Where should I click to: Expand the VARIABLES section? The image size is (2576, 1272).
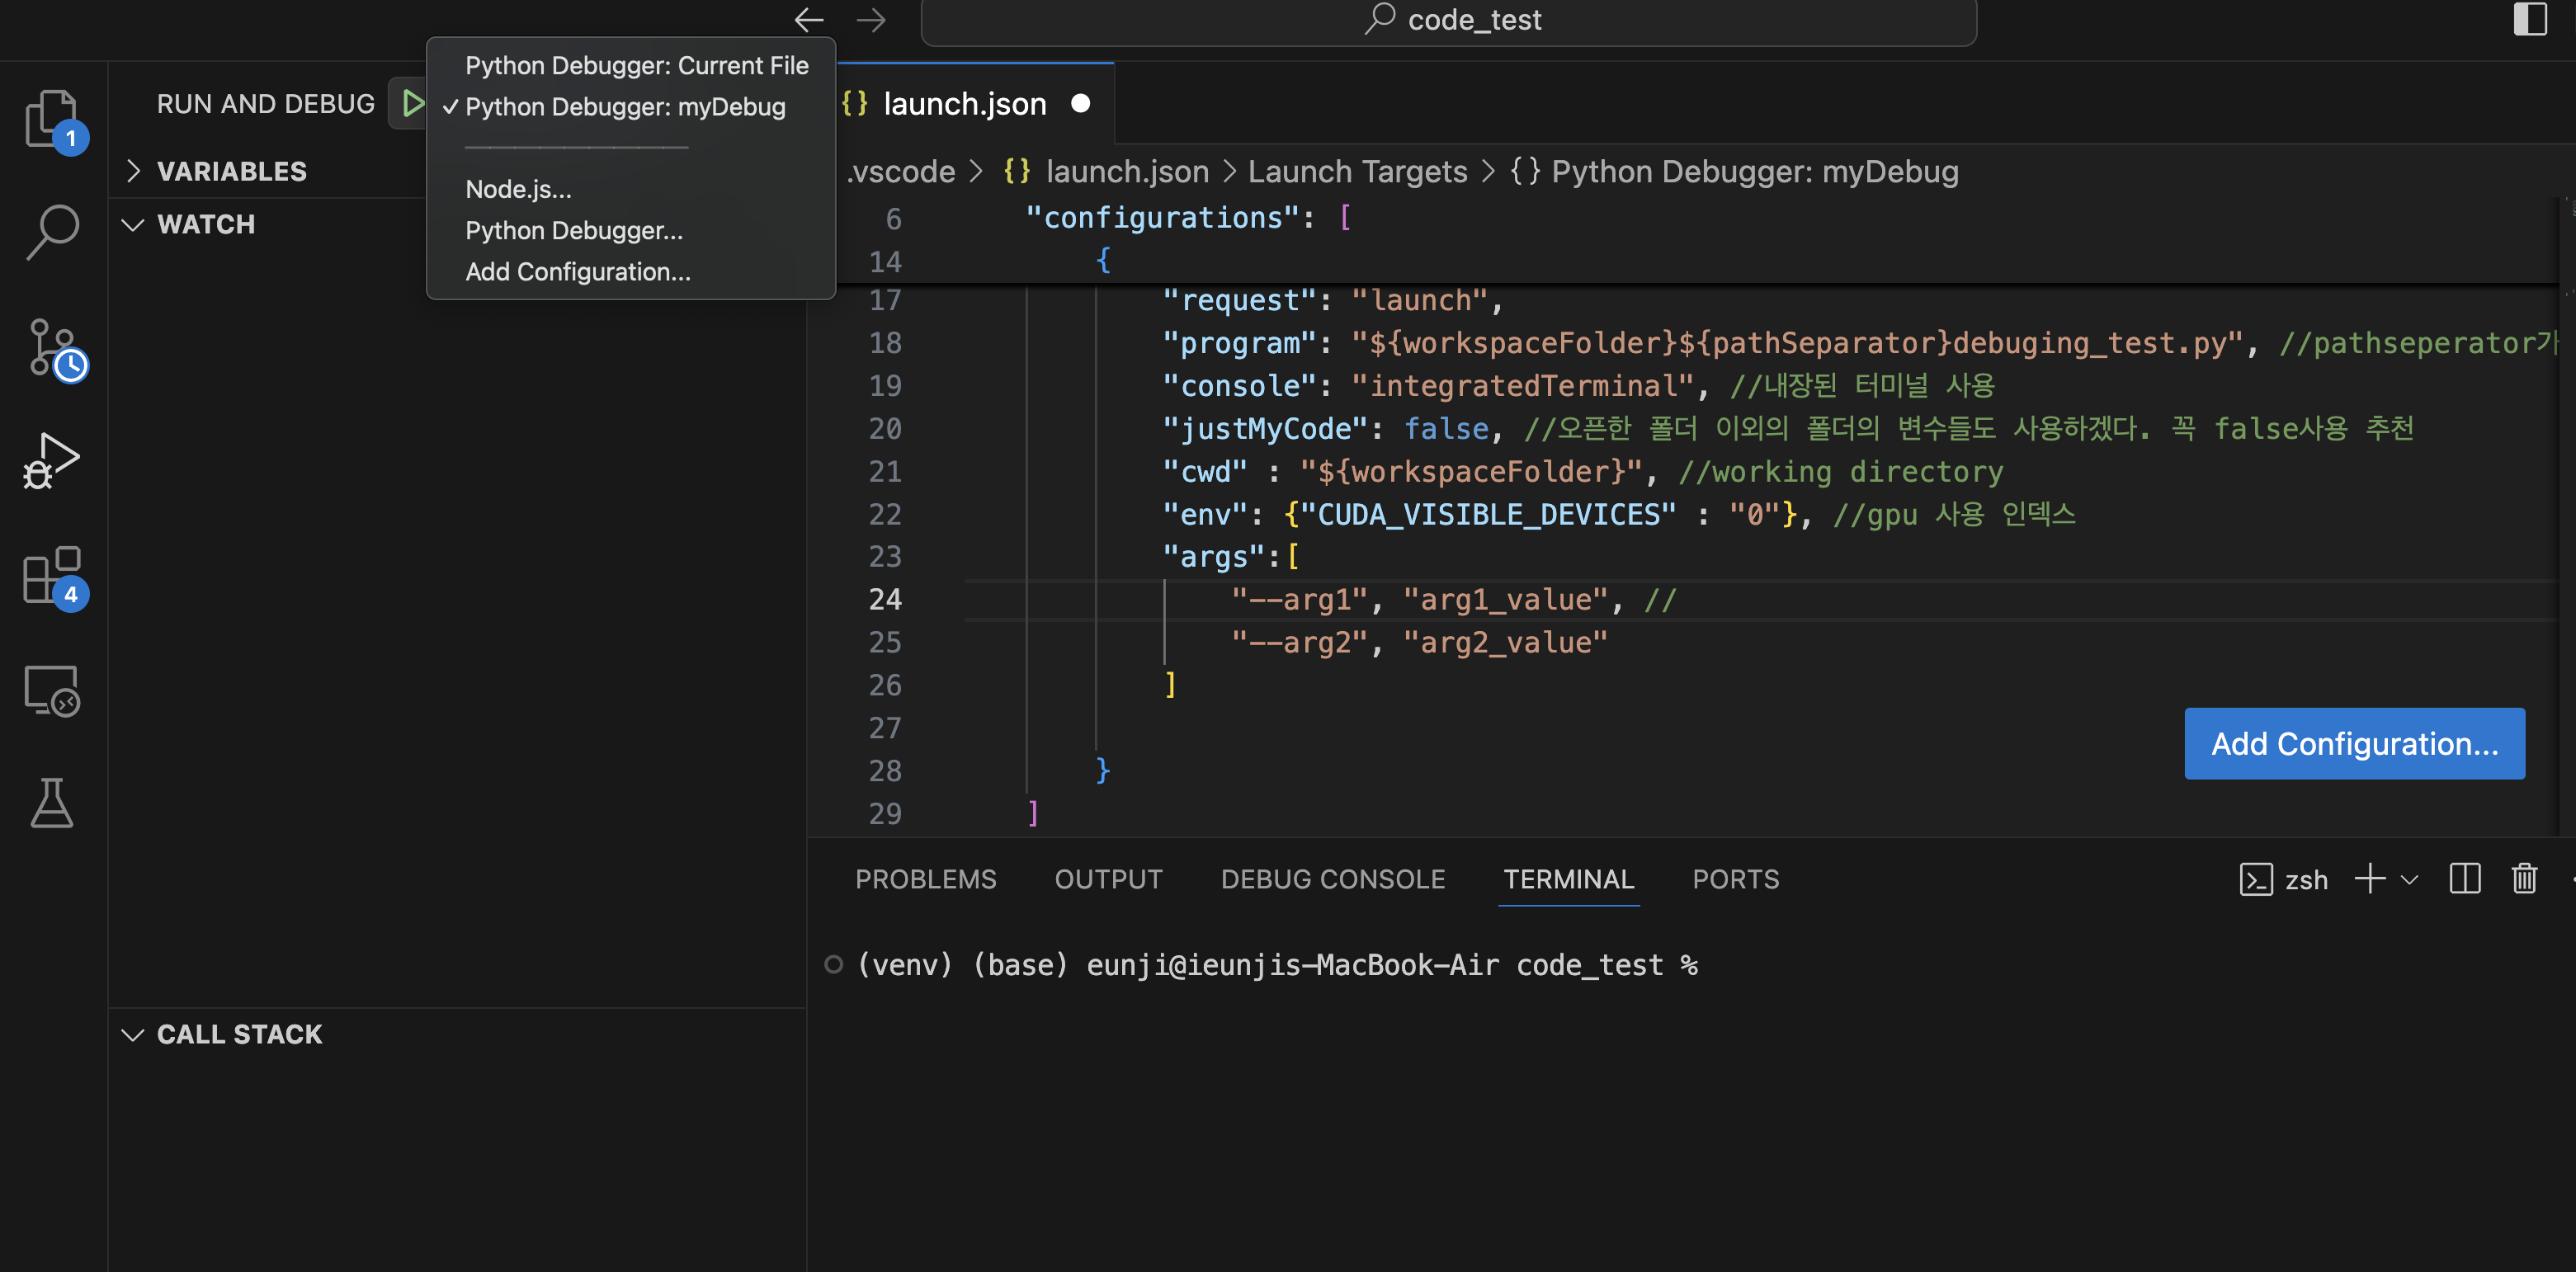click(x=232, y=171)
